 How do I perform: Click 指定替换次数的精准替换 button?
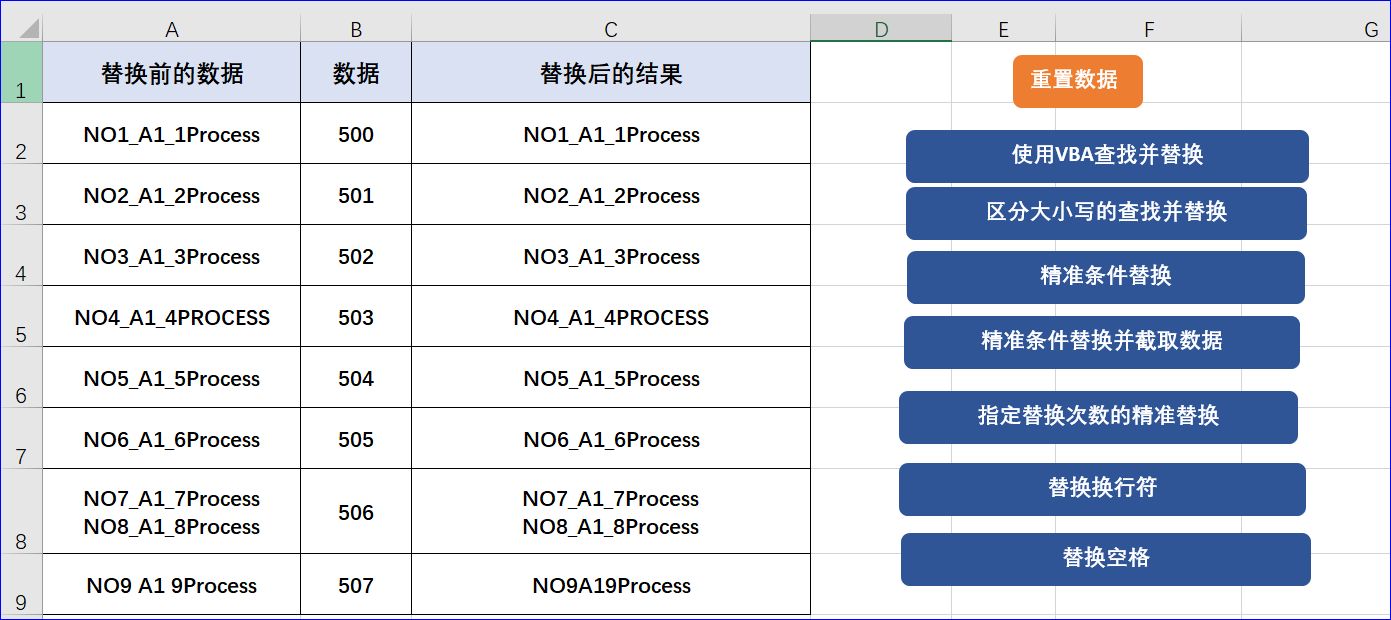pyautogui.click(x=1098, y=417)
